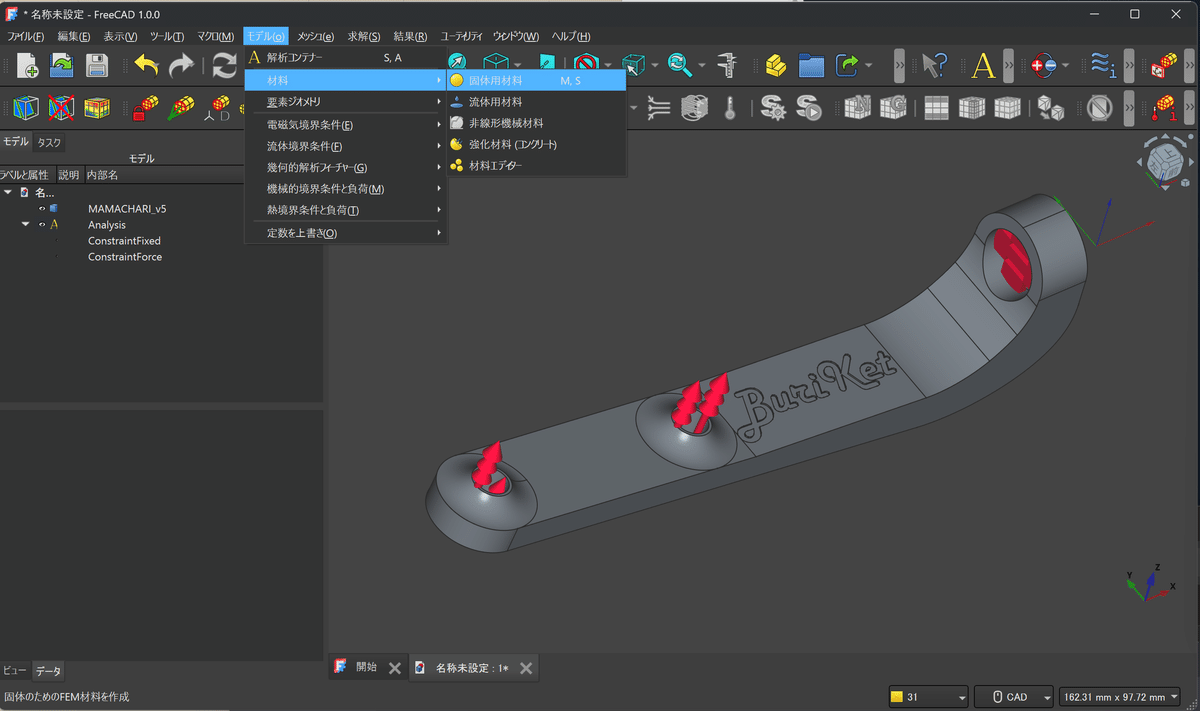Open the 機械的境界条件と負荷(M) submenu
1200x711 pixels.
coord(345,189)
